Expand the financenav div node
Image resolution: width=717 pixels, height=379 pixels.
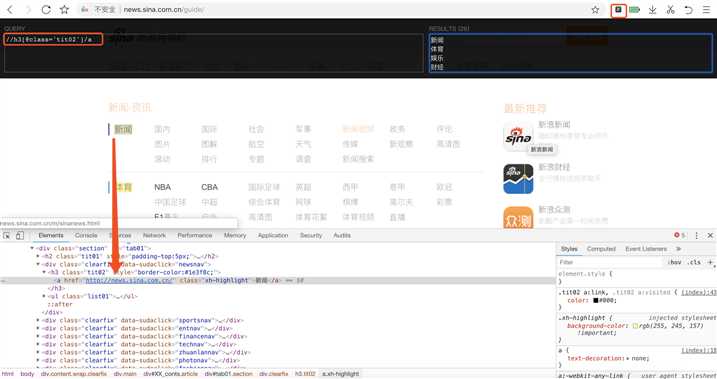pos(38,336)
